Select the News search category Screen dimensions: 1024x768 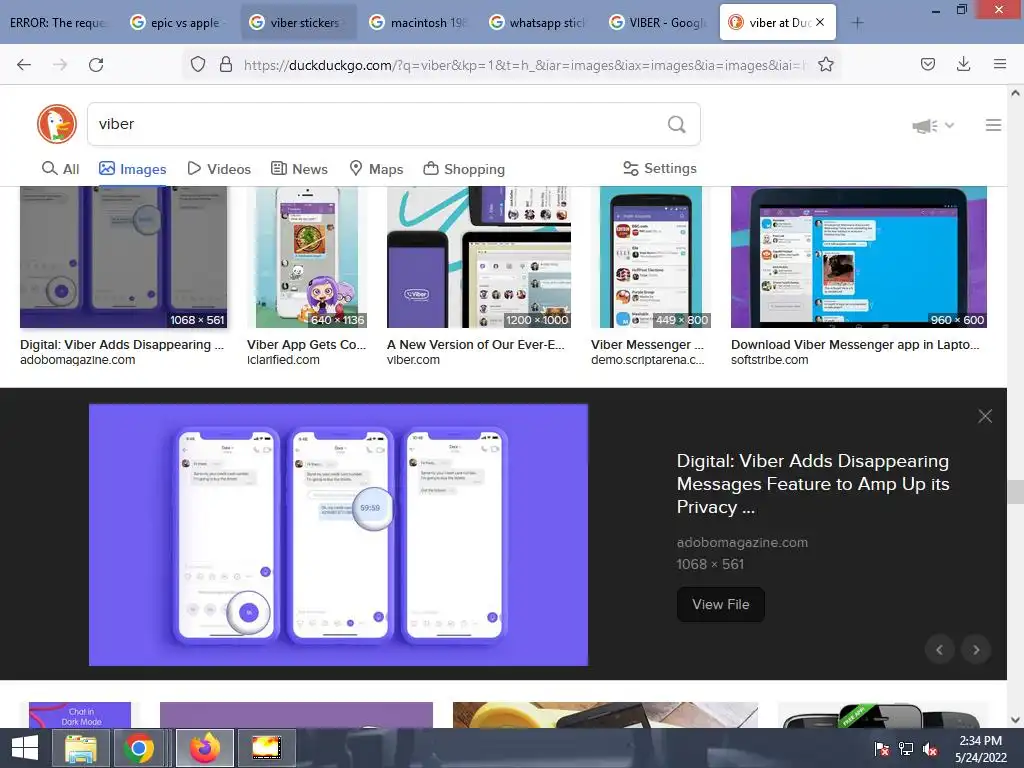click(299, 168)
